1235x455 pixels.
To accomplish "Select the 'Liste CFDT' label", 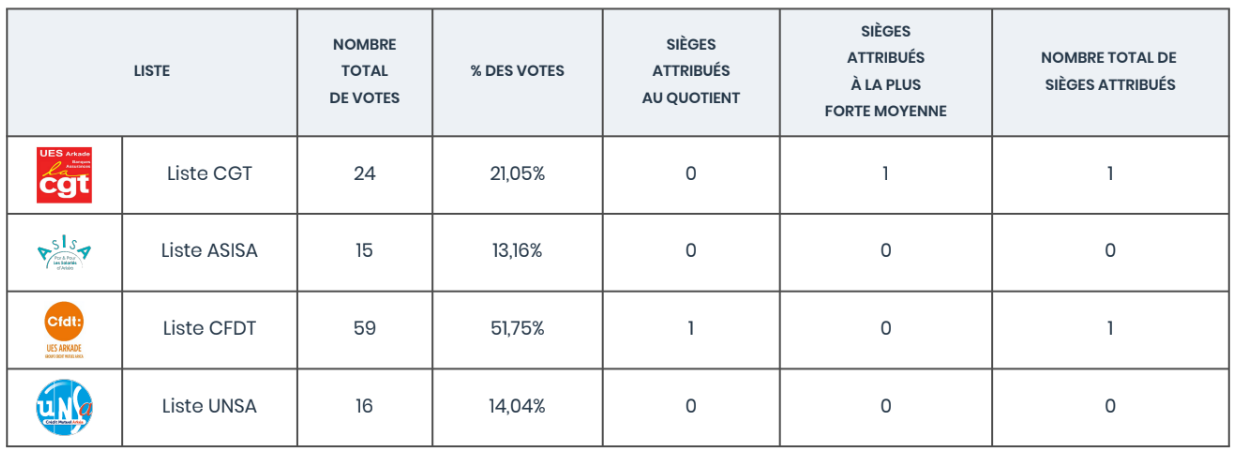I will 209,328.
